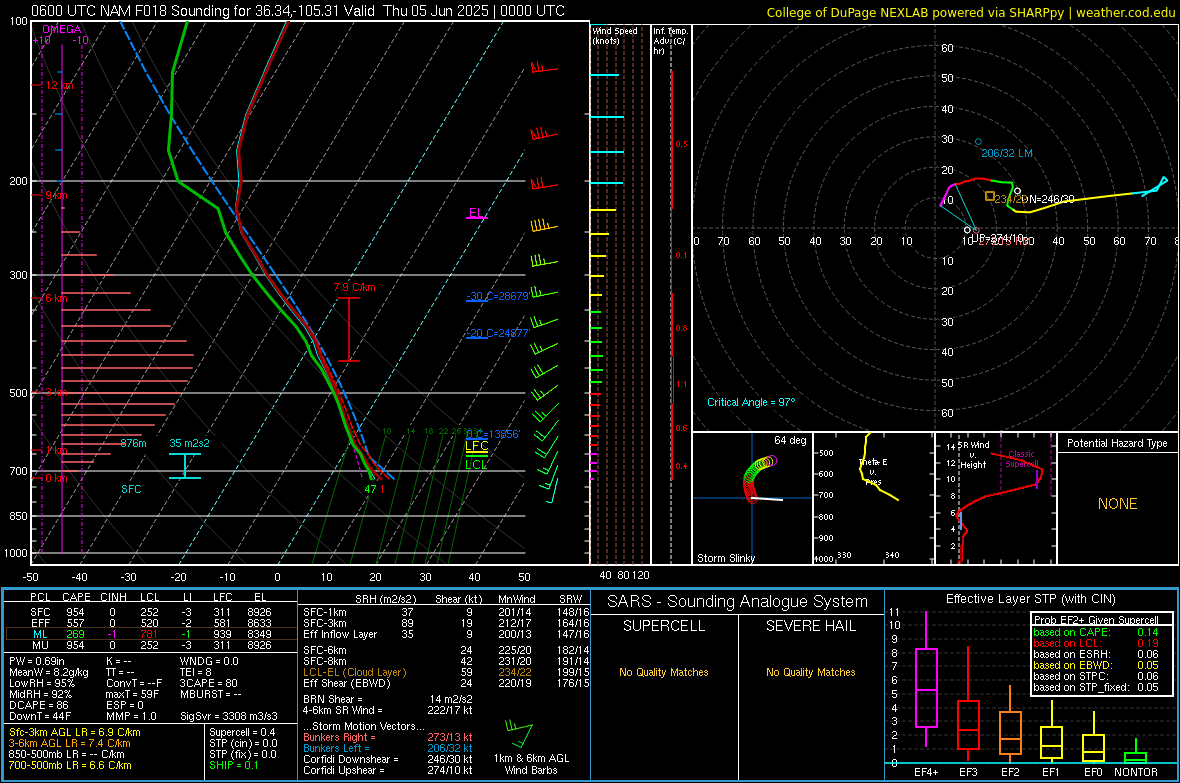Image resolution: width=1180 pixels, height=783 pixels.
Task: Click the 64 deg slinky tilt value
Action: (790, 440)
